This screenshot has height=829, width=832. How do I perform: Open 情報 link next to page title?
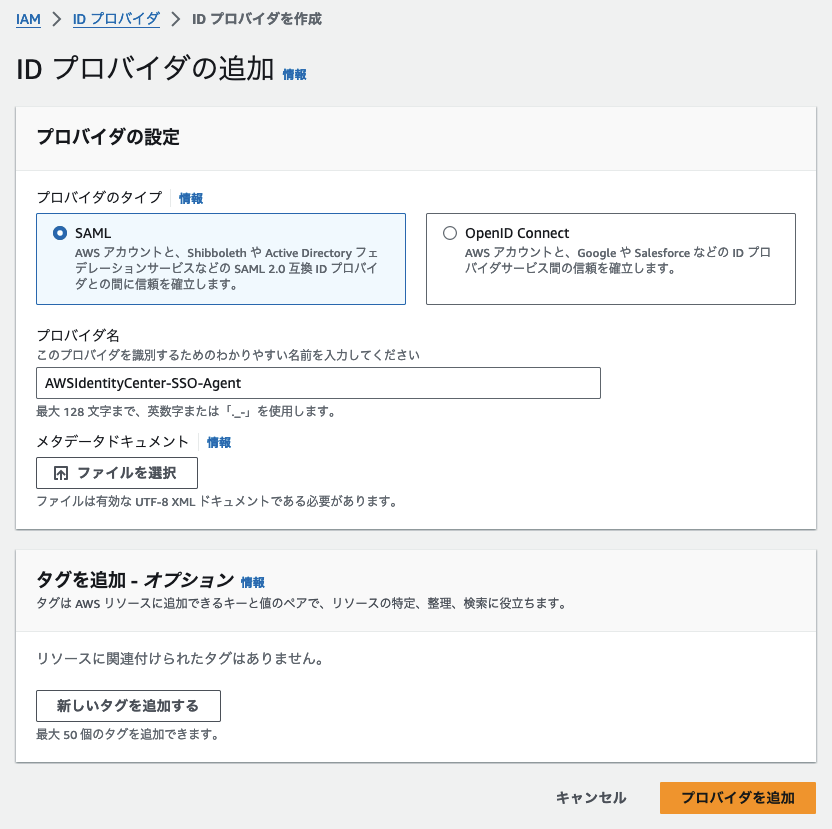click(294, 74)
